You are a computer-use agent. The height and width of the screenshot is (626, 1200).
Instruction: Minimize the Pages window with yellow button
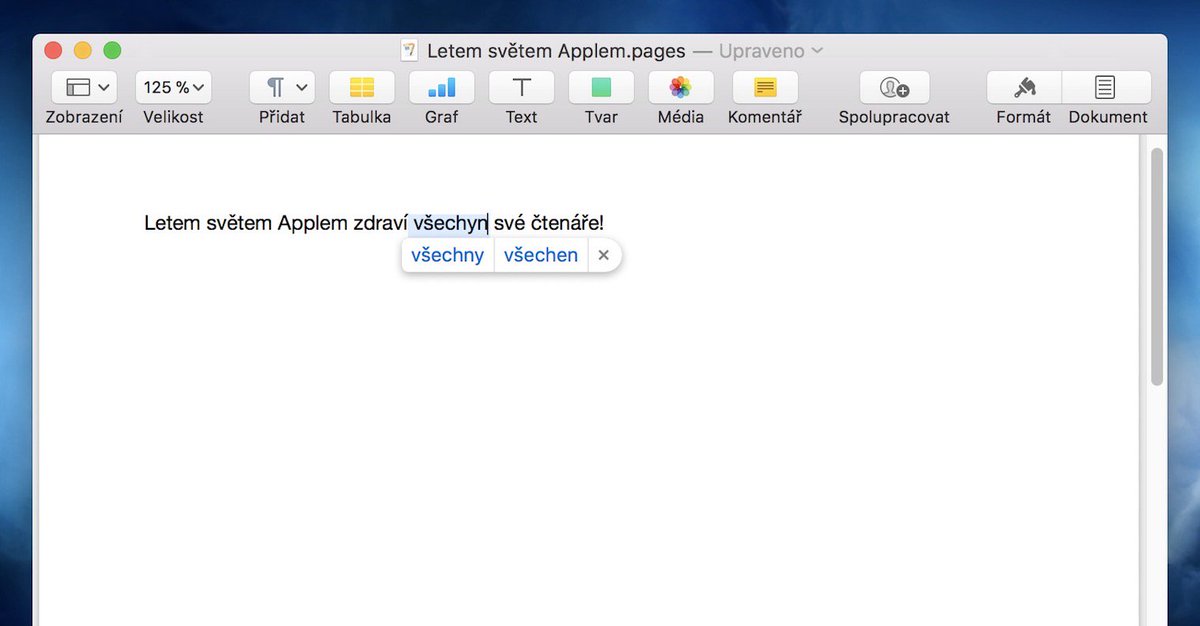83,50
